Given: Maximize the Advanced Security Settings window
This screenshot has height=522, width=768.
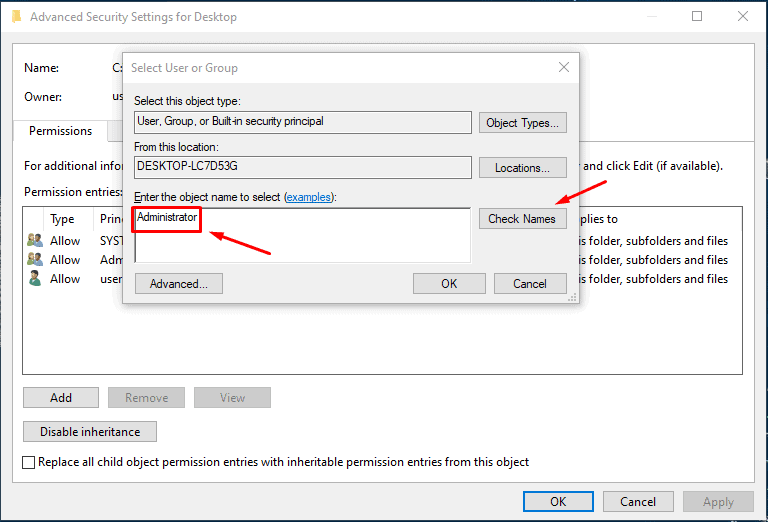Looking at the screenshot, I should pos(697,16).
